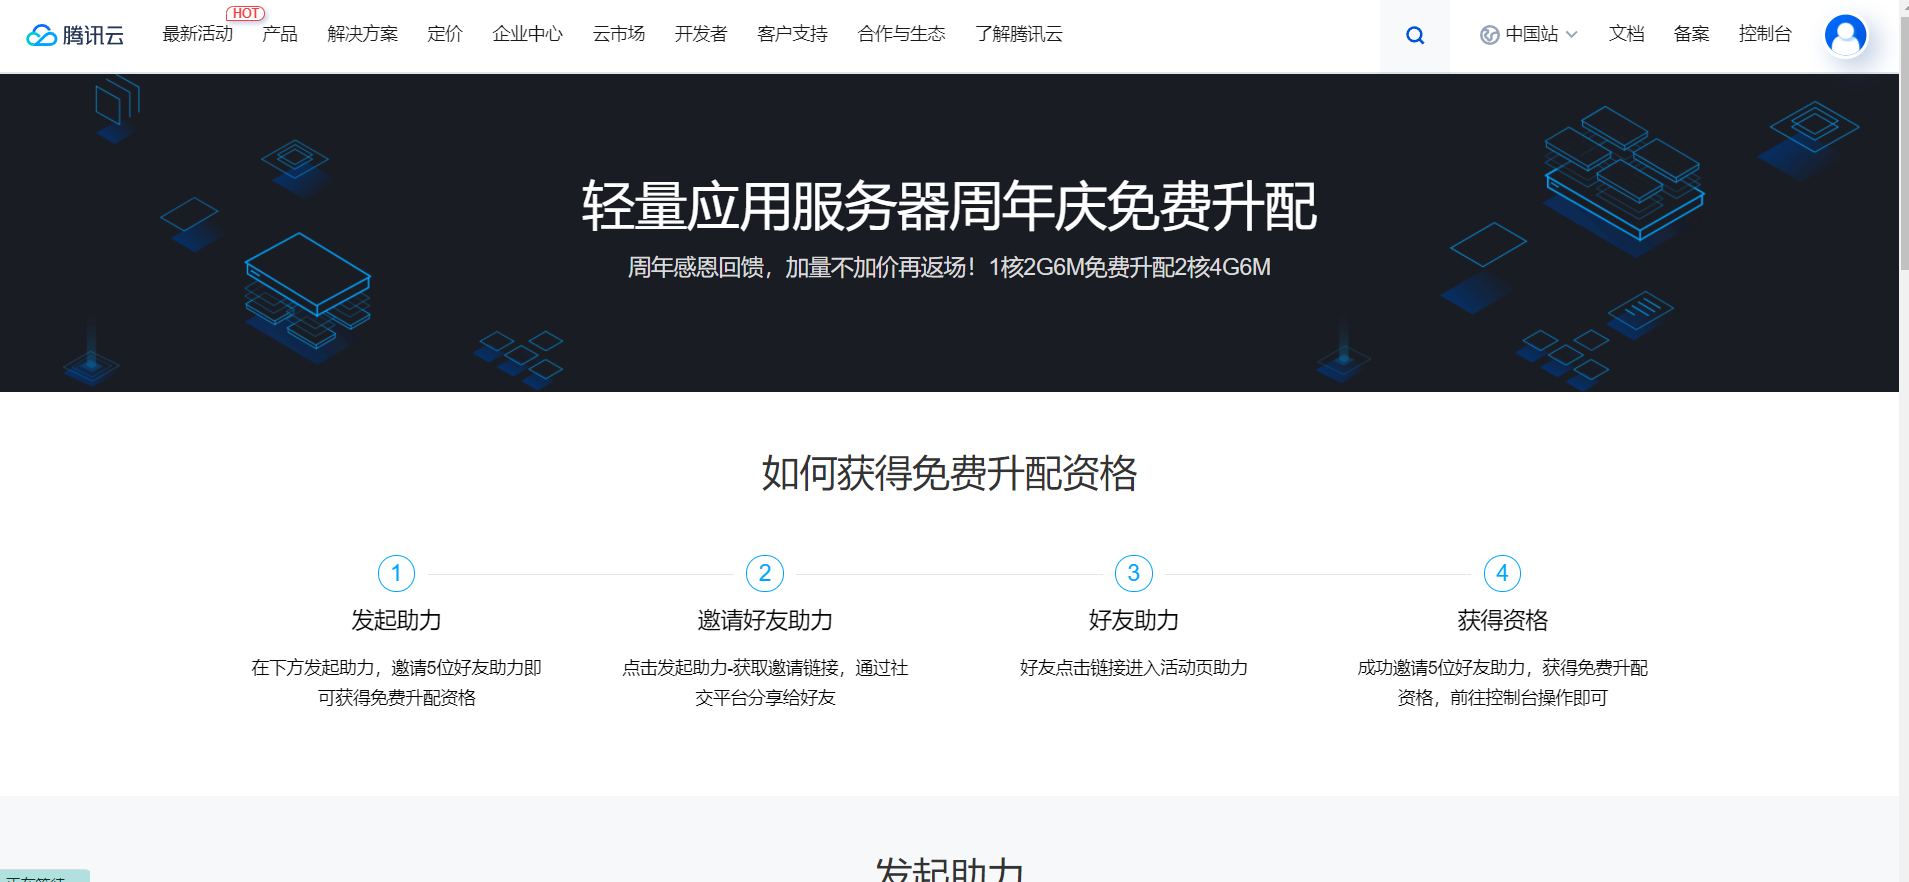
Task: Open the 解决方案 menu
Action: (362, 34)
